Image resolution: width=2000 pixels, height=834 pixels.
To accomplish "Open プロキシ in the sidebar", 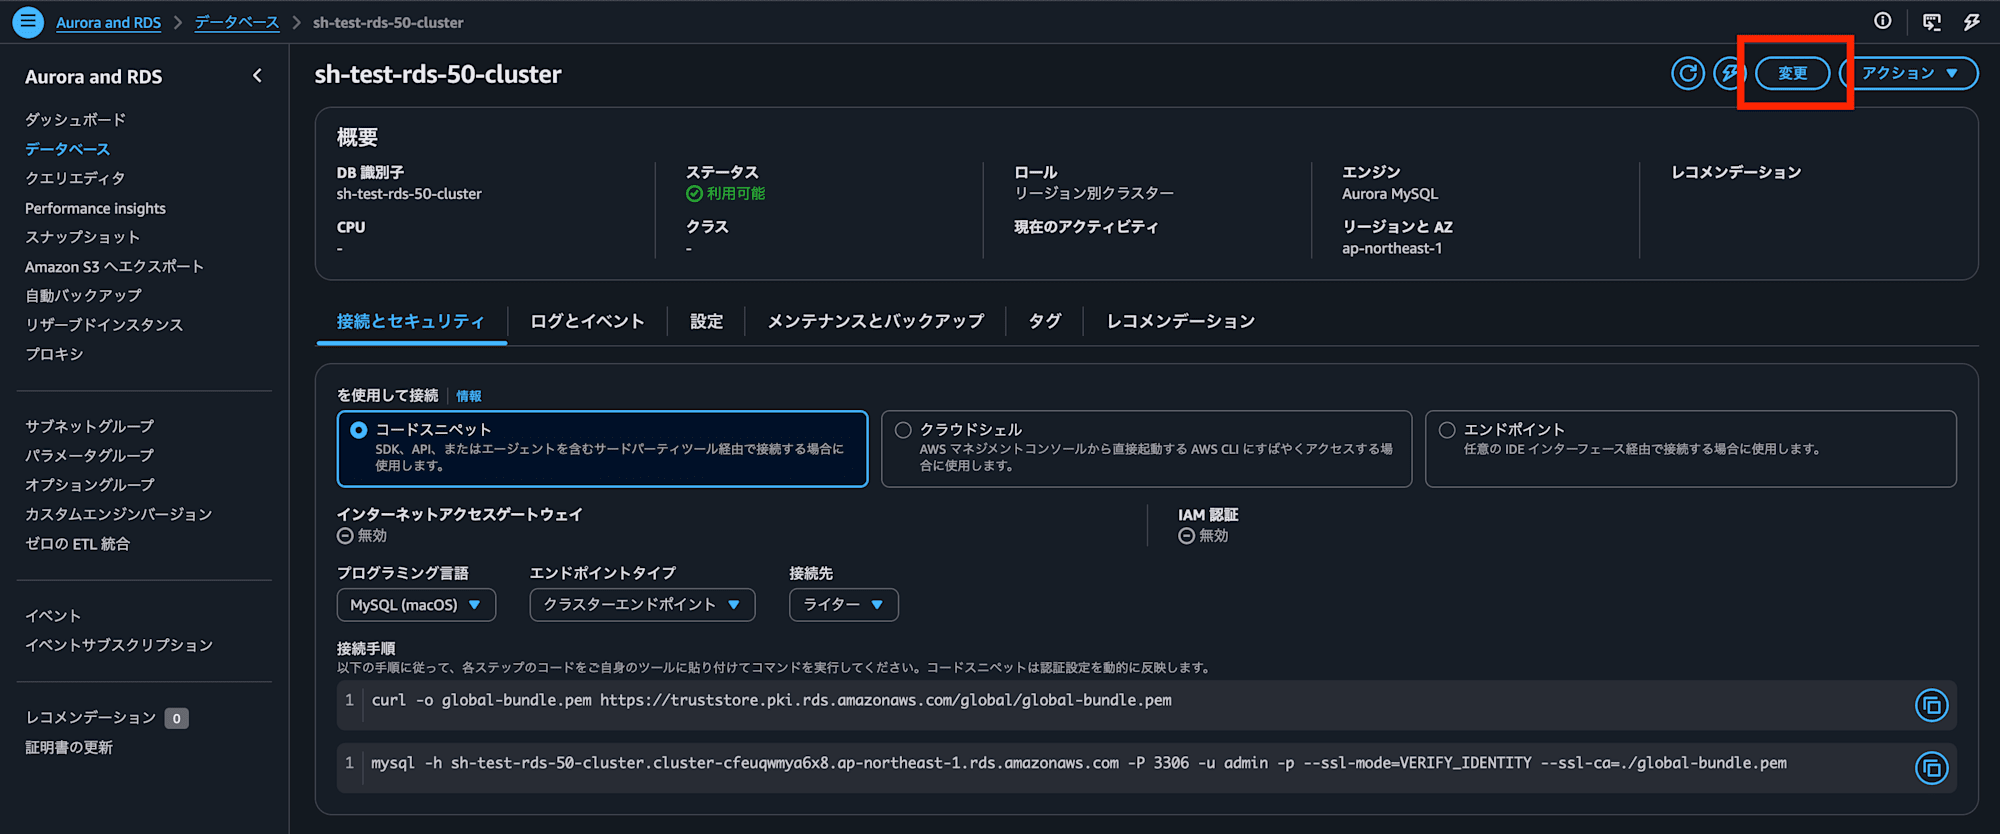I will 54,354.
